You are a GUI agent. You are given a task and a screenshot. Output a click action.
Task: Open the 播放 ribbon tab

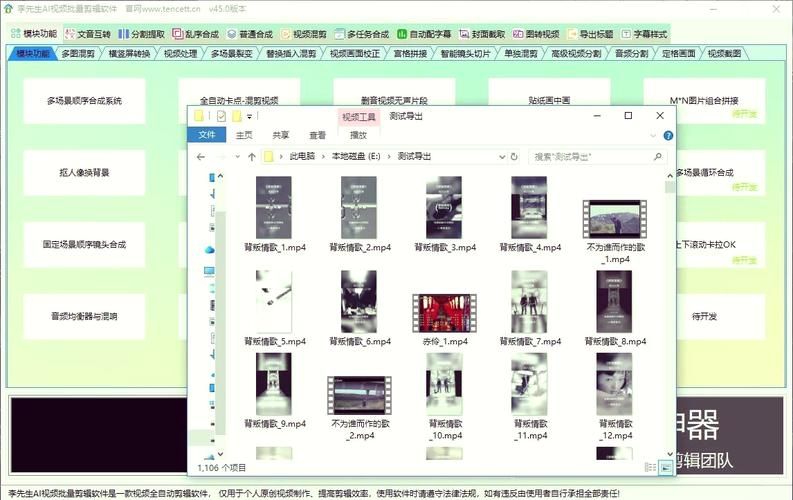tap(359, 135)
